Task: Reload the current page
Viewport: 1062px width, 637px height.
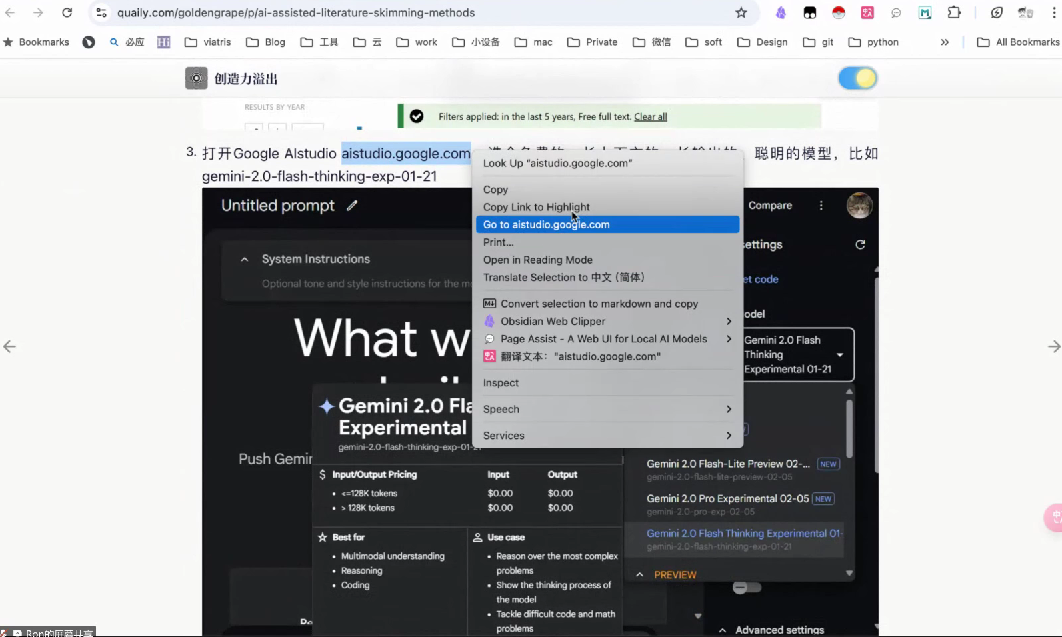Action: (x=66, y=12)
